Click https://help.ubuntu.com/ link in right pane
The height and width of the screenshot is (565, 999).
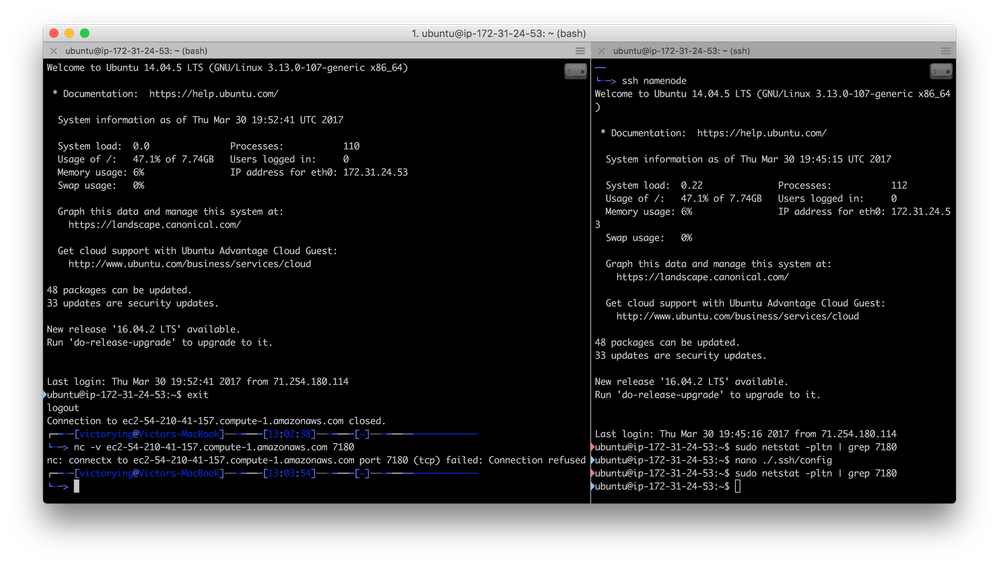[762, 133]
